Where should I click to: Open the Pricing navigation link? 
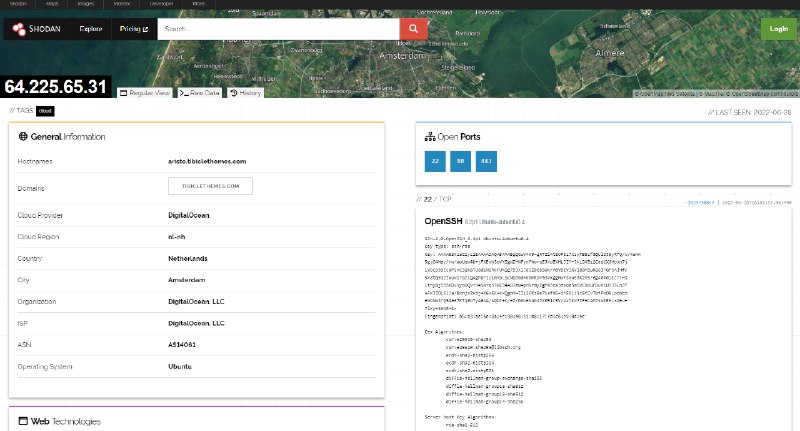pyautogui.click(x=134, y=29)
